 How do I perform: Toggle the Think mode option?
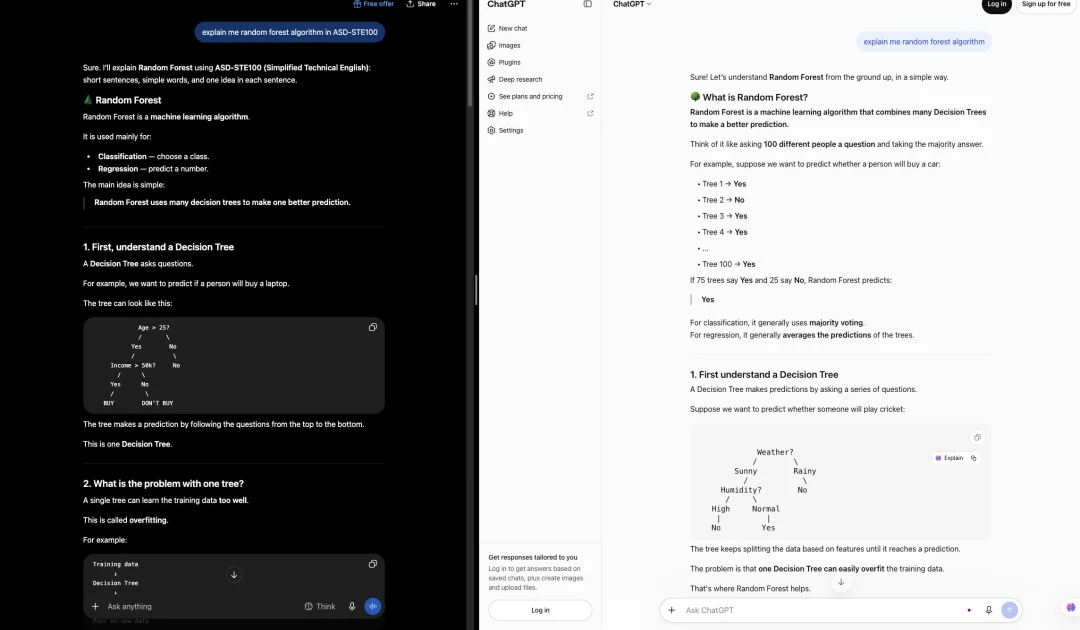pyautogui.click(x=320, y=607)
